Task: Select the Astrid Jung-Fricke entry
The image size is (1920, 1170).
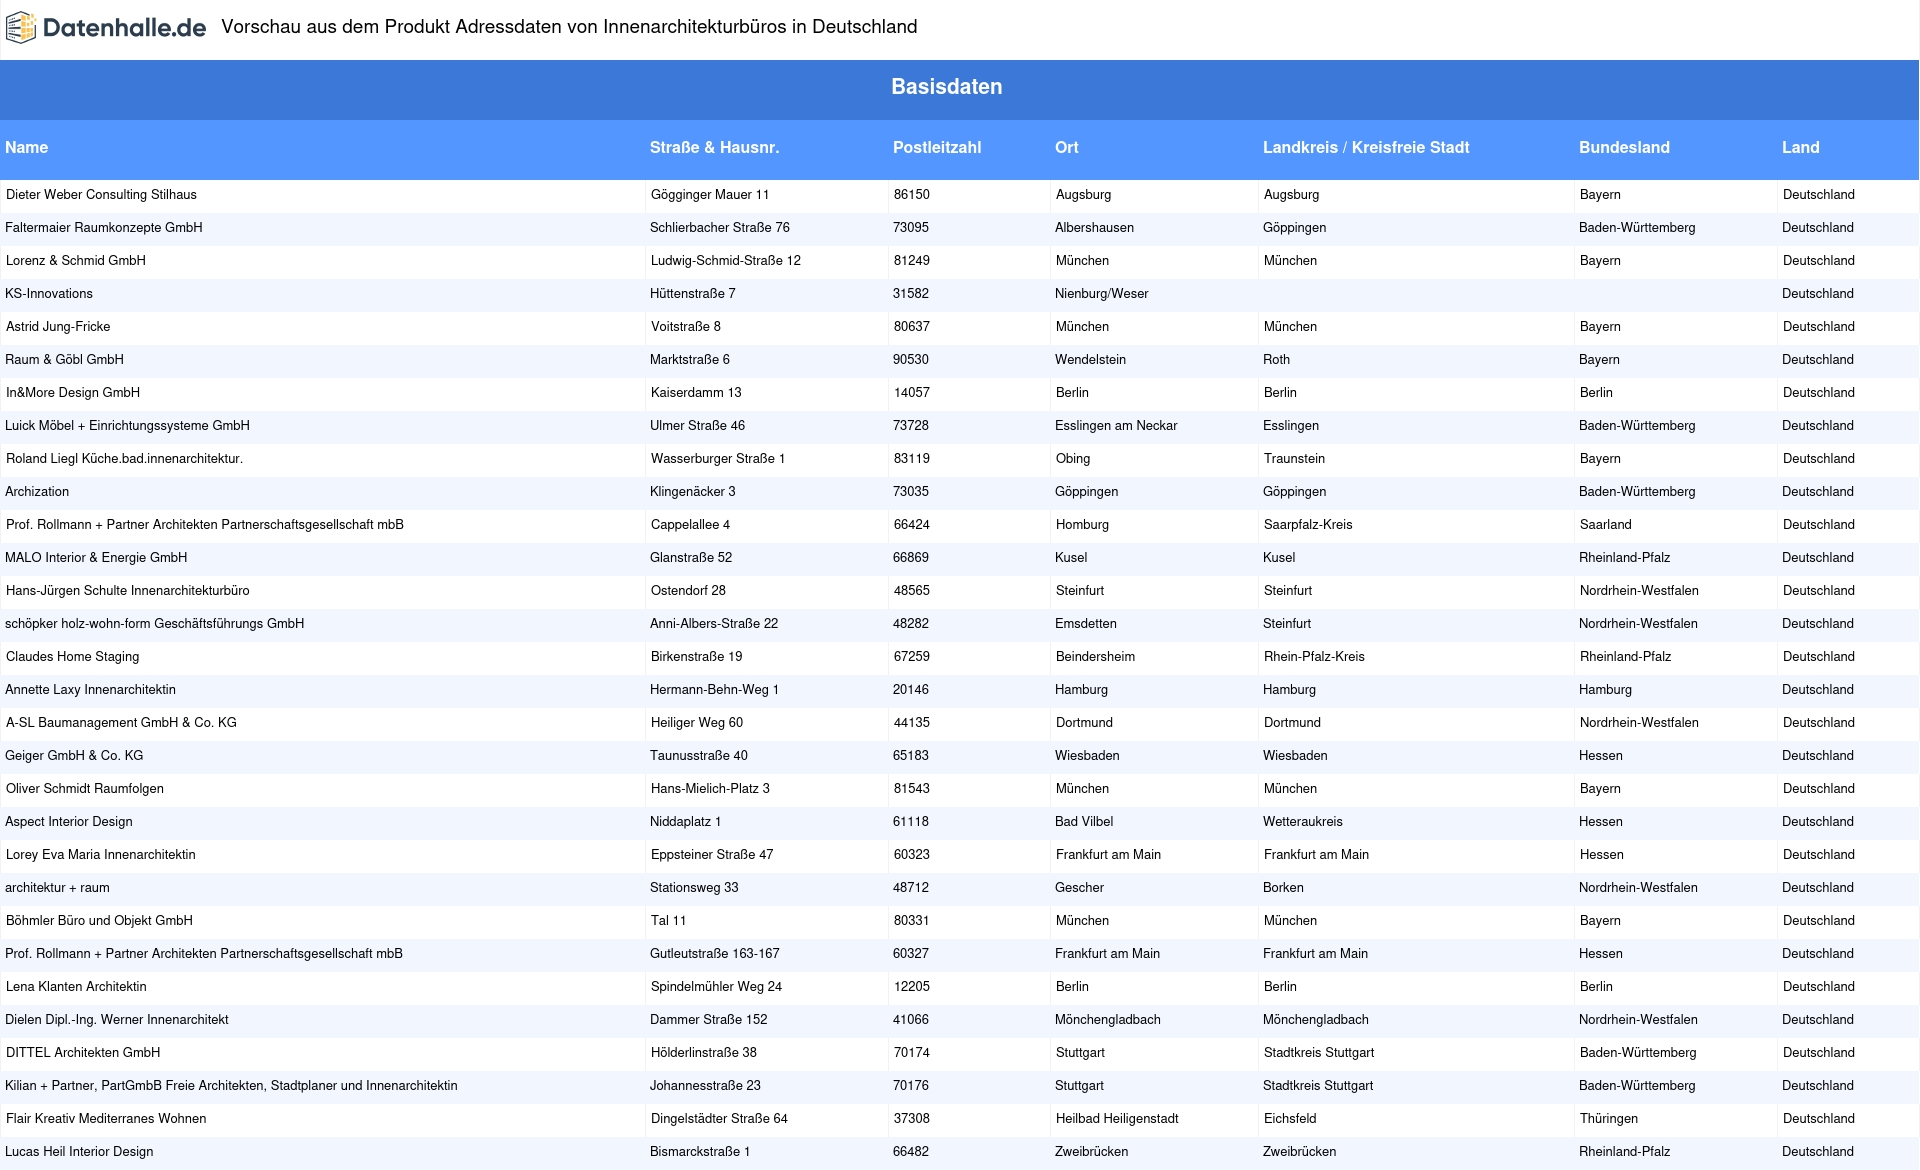Action: point(58,327)
